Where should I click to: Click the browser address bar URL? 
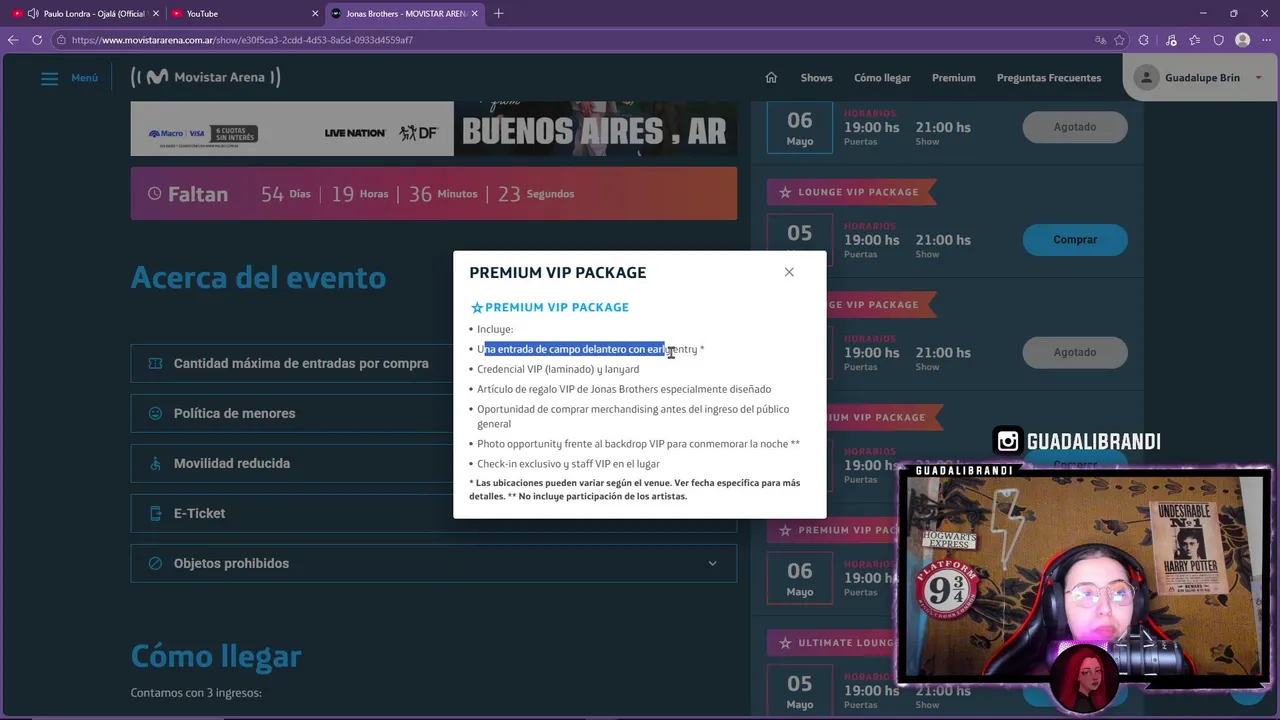[x=242, y=40]
